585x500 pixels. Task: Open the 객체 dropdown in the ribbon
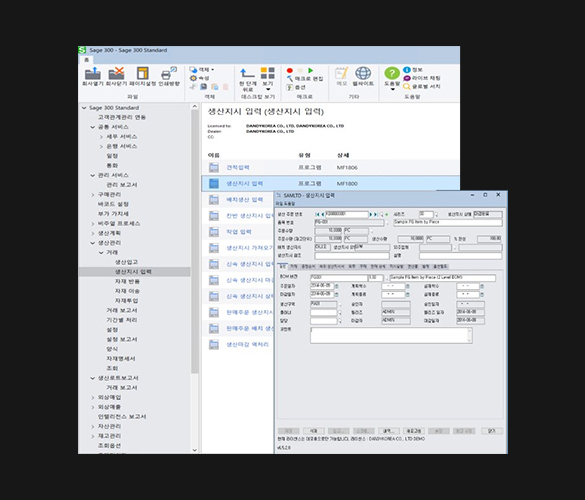click(203, 70)
